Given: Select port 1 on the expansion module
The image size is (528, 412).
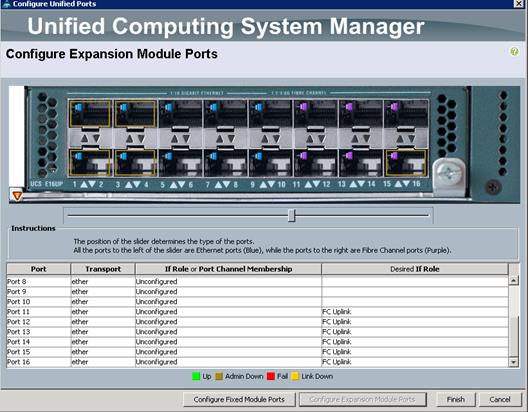Looking at the screenshot, I should tap(90, 113).
